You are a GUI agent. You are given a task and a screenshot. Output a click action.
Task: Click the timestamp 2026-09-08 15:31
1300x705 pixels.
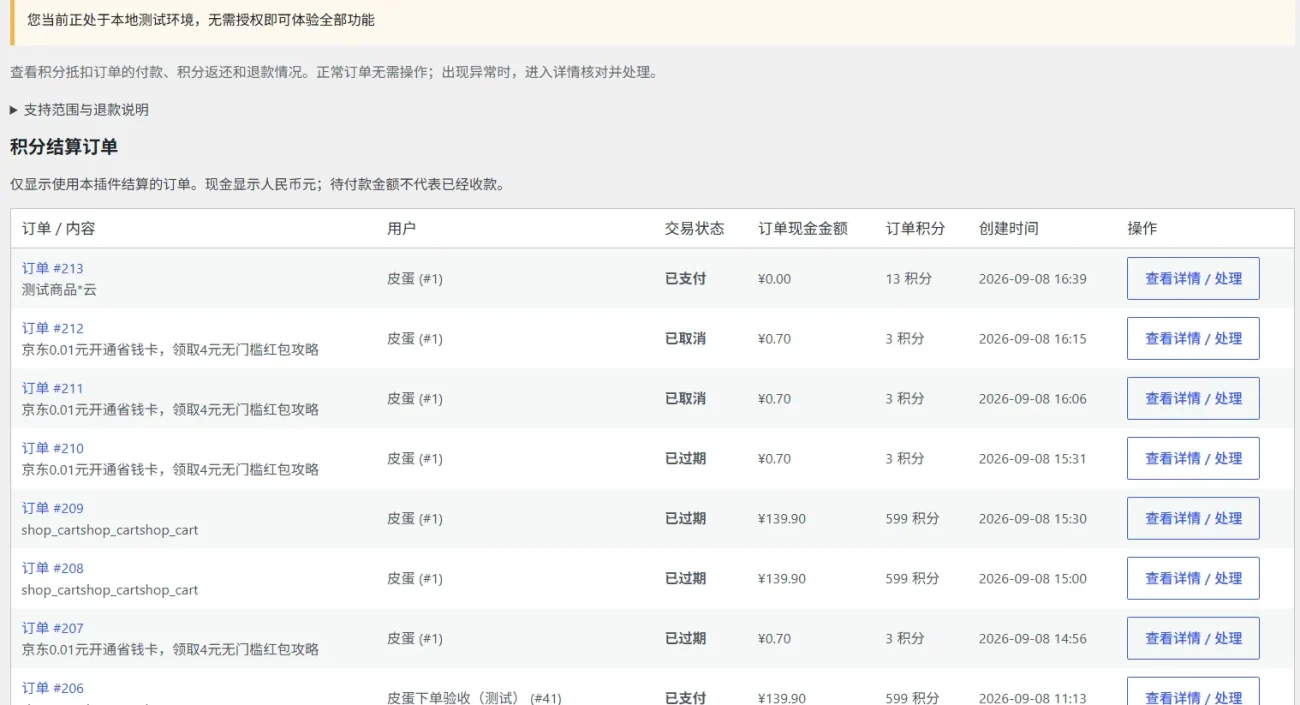pyautogui.click(x=1032, y=459)
